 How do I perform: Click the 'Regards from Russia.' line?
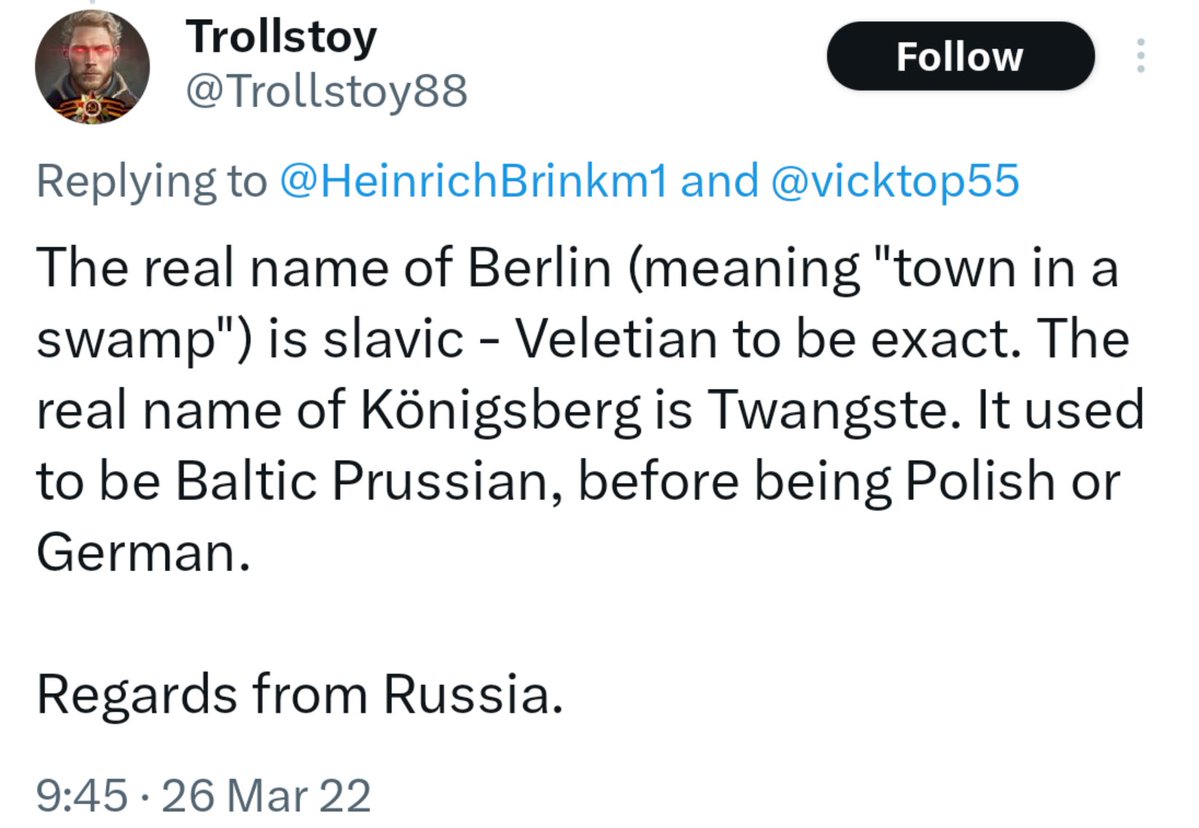point(300,695)
